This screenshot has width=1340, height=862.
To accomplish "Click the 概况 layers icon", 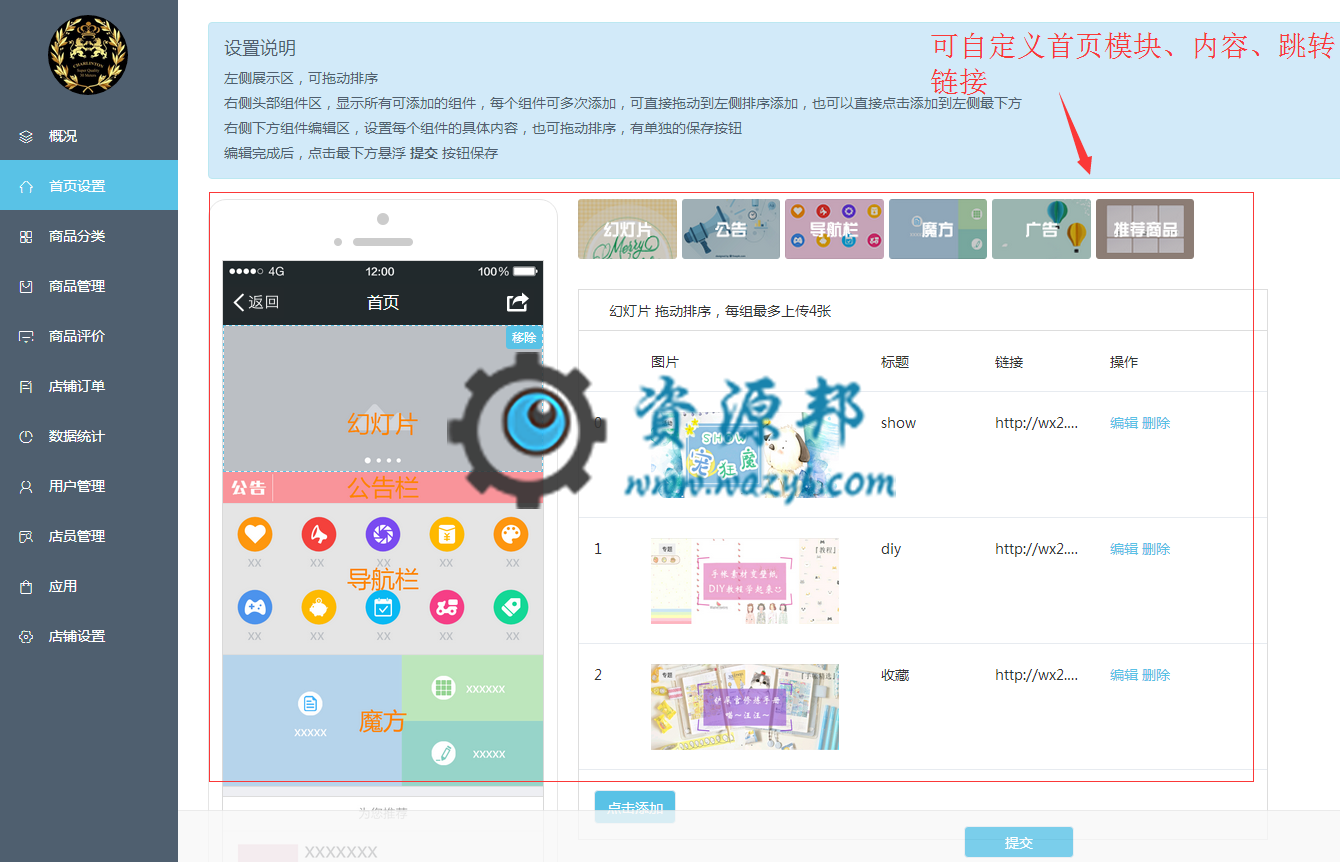I will pos(26,136).
